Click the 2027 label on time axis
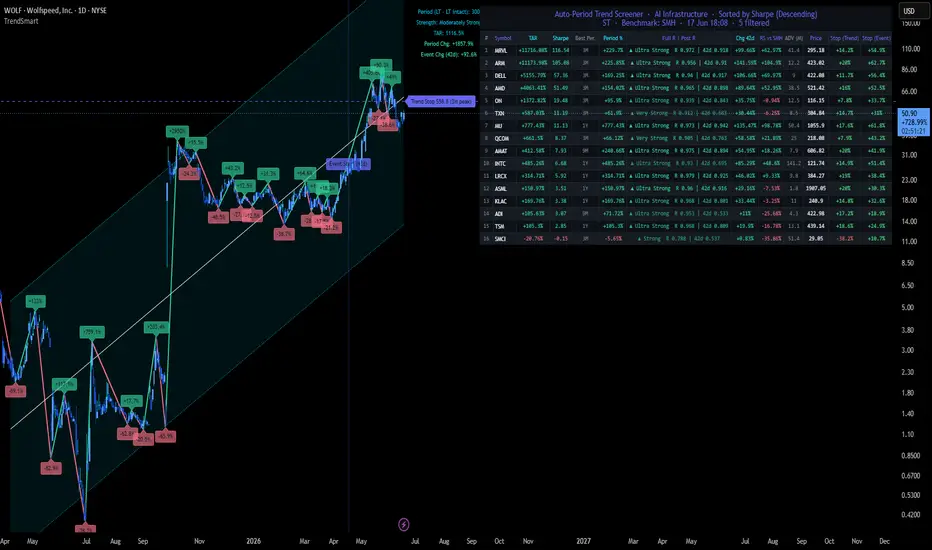Image resolution: width=932 pixels, height=550 pixels. coord(583,542)
